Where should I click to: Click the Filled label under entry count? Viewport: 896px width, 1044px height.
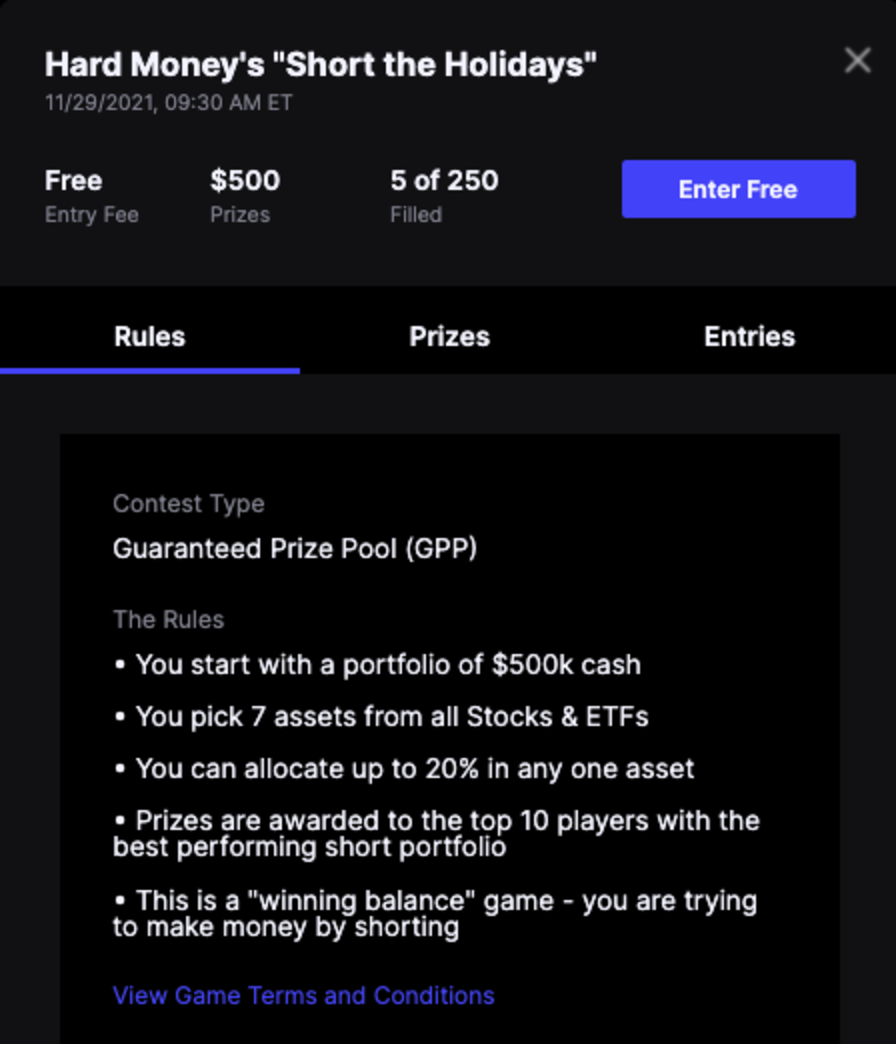(416, 214)
